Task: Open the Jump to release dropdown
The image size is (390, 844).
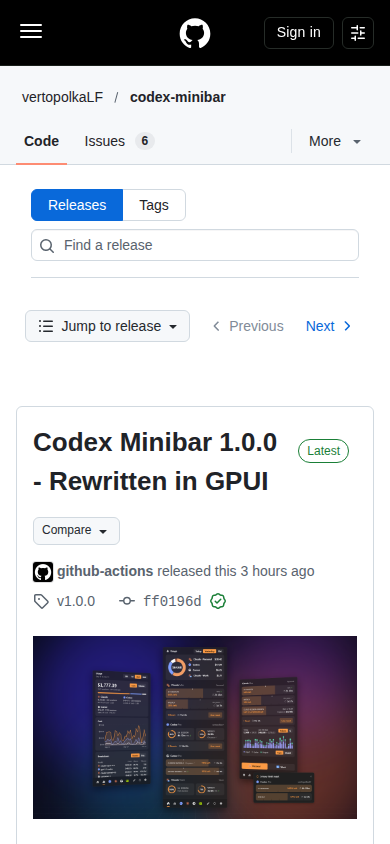Action: coord(108,326)
